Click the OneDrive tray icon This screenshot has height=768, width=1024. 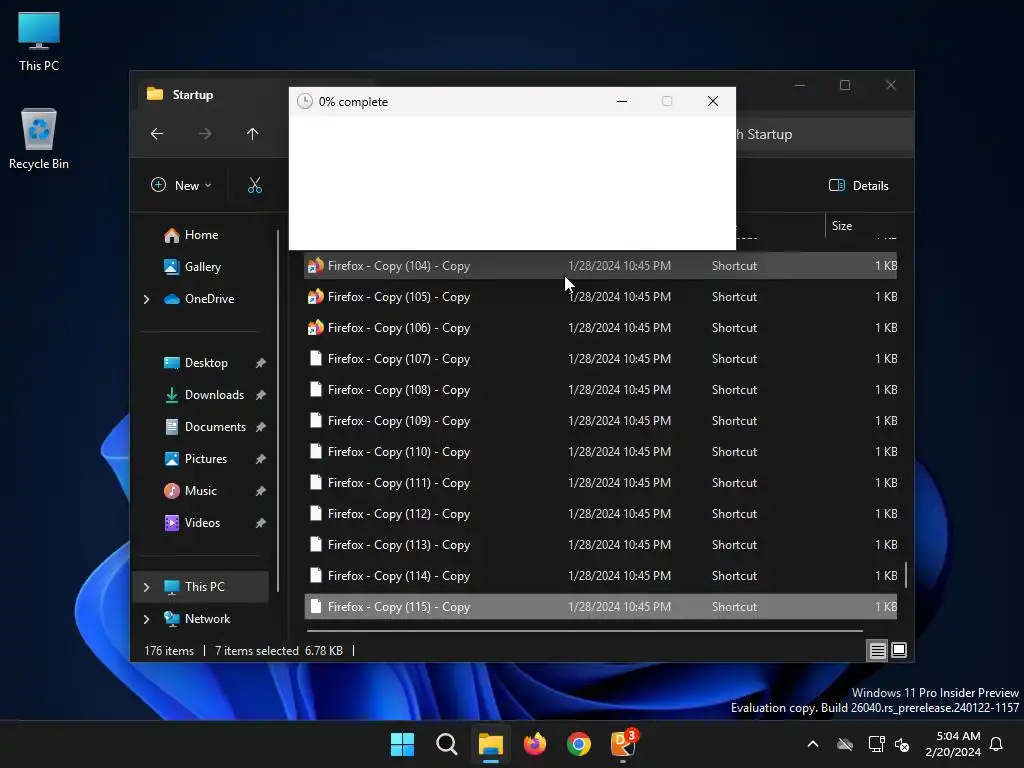tap(845, 744)
